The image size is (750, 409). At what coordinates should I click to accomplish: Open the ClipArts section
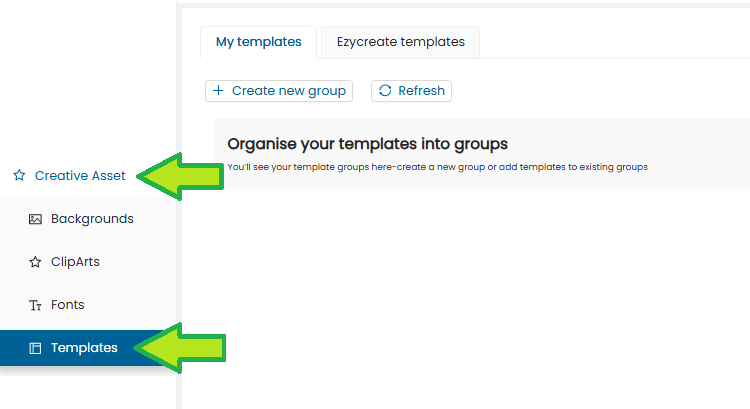coord(88,262)
